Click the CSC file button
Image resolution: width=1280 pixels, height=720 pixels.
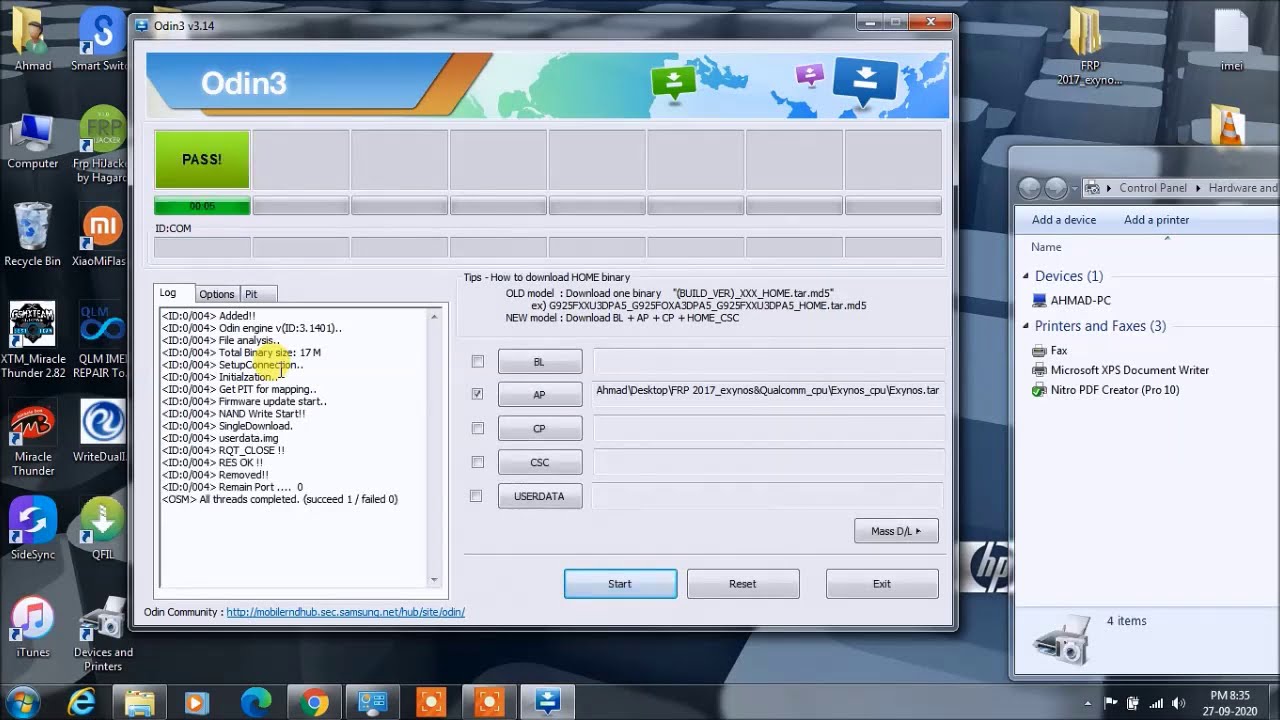pyautogui.click(x=540, y=462)
